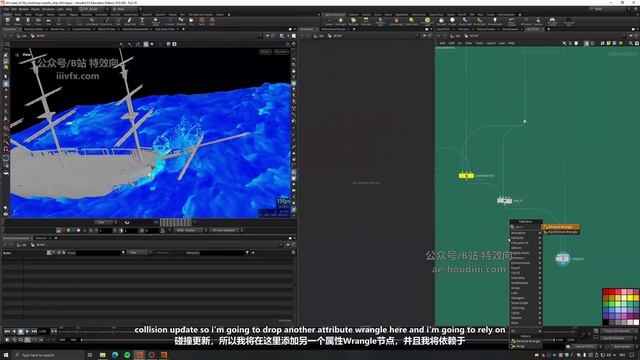The width and height of the screenshot is (640, 360).
Task: Select Attribute Wrangle in tab menu results
Action: click(560, 227)
